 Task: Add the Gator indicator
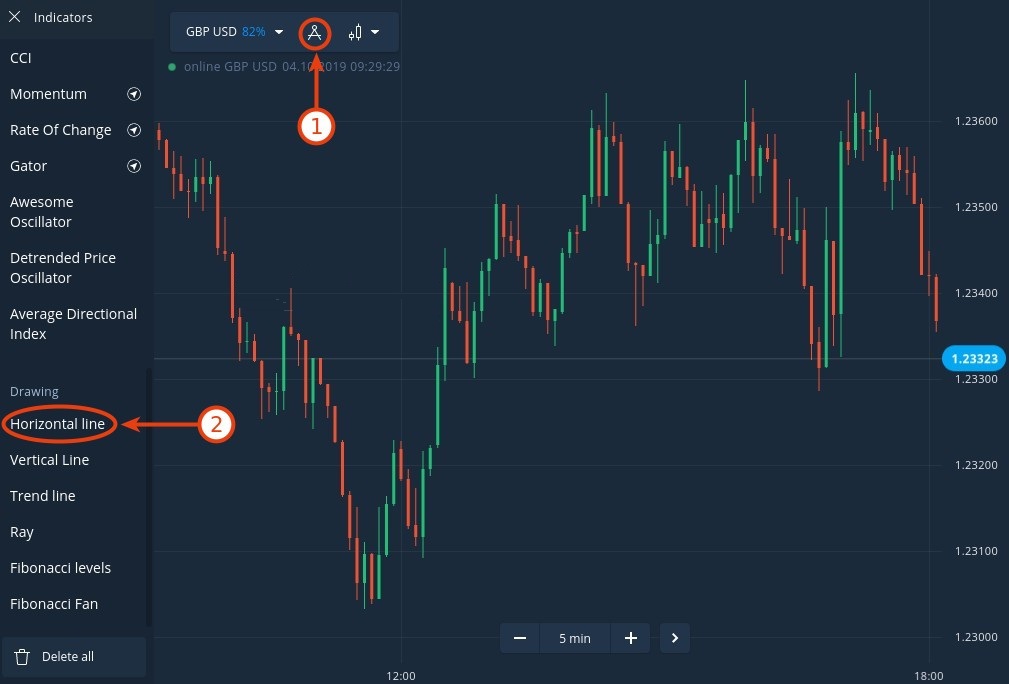tap(28, 166)
